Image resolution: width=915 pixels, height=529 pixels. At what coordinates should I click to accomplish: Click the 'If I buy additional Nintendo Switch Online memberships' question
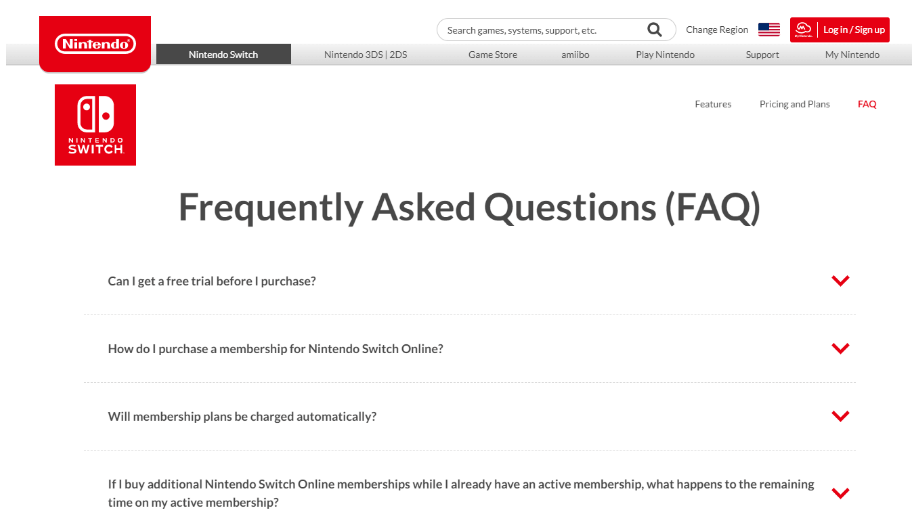point(461,493)
